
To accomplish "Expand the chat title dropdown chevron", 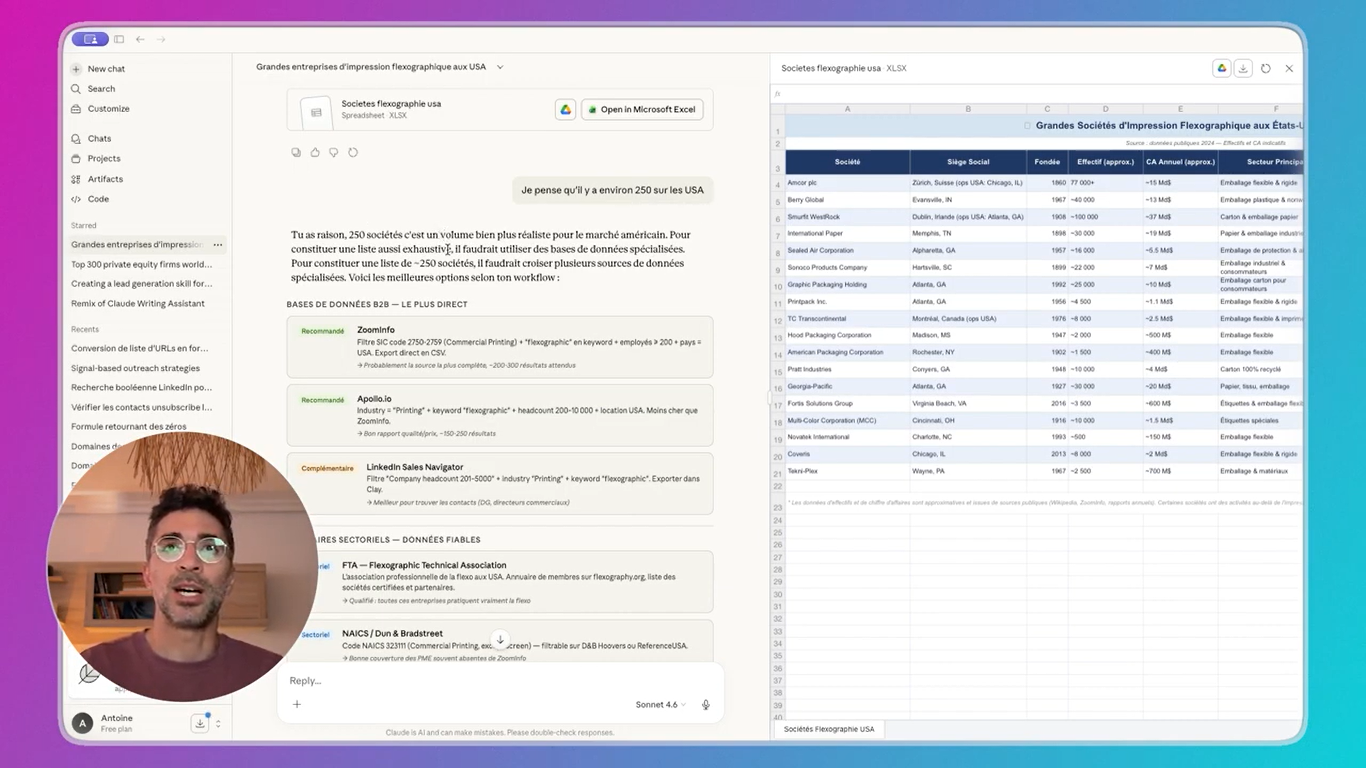I will [500, 67].
